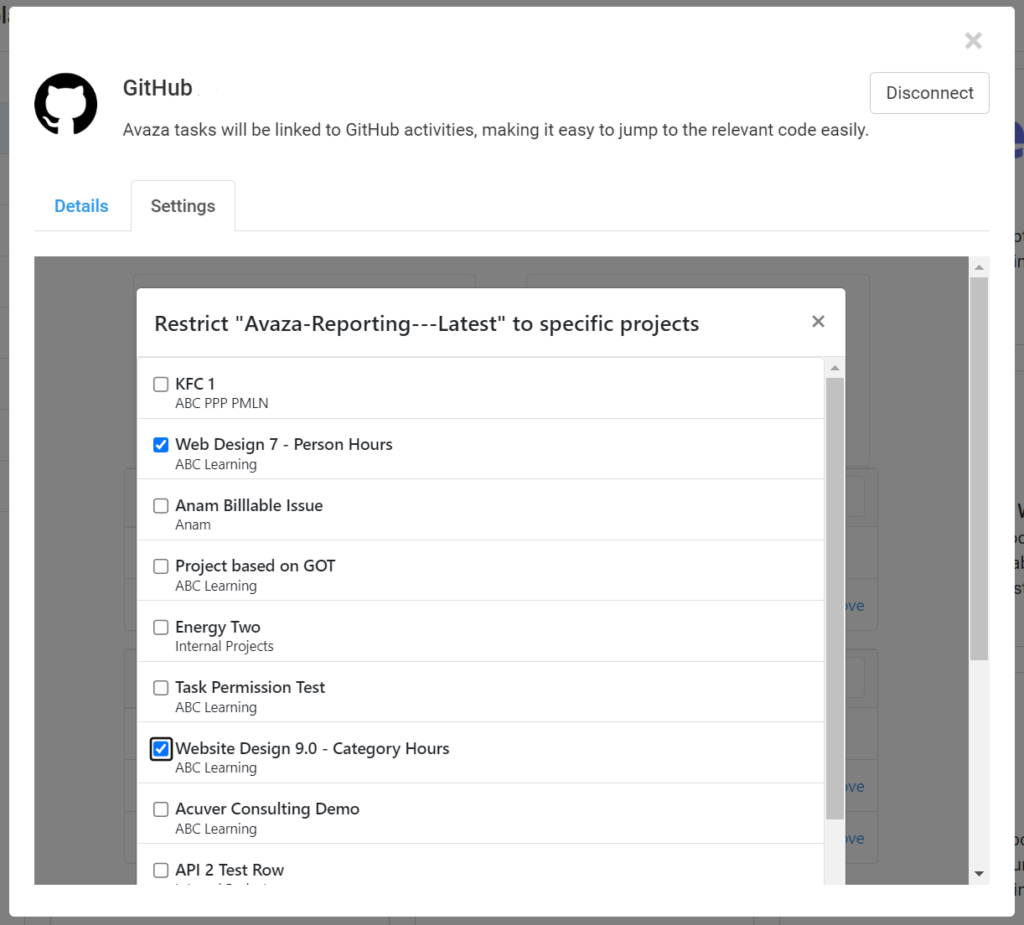Check the Energy Two checkbox
1024x925 pixels.
(x=161, y=627)
